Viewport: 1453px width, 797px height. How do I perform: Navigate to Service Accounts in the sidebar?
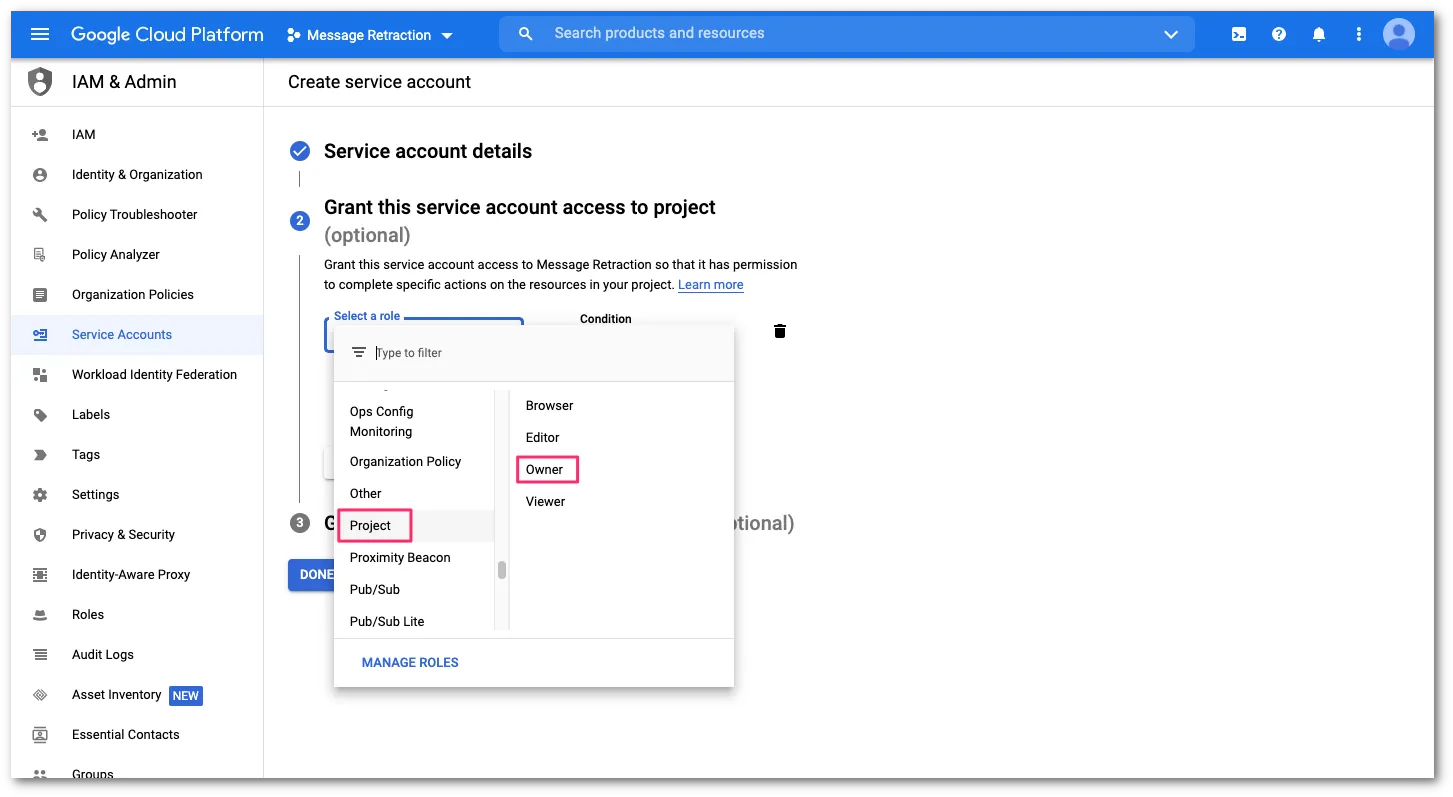pyautogui.click(x=122, y=334)
